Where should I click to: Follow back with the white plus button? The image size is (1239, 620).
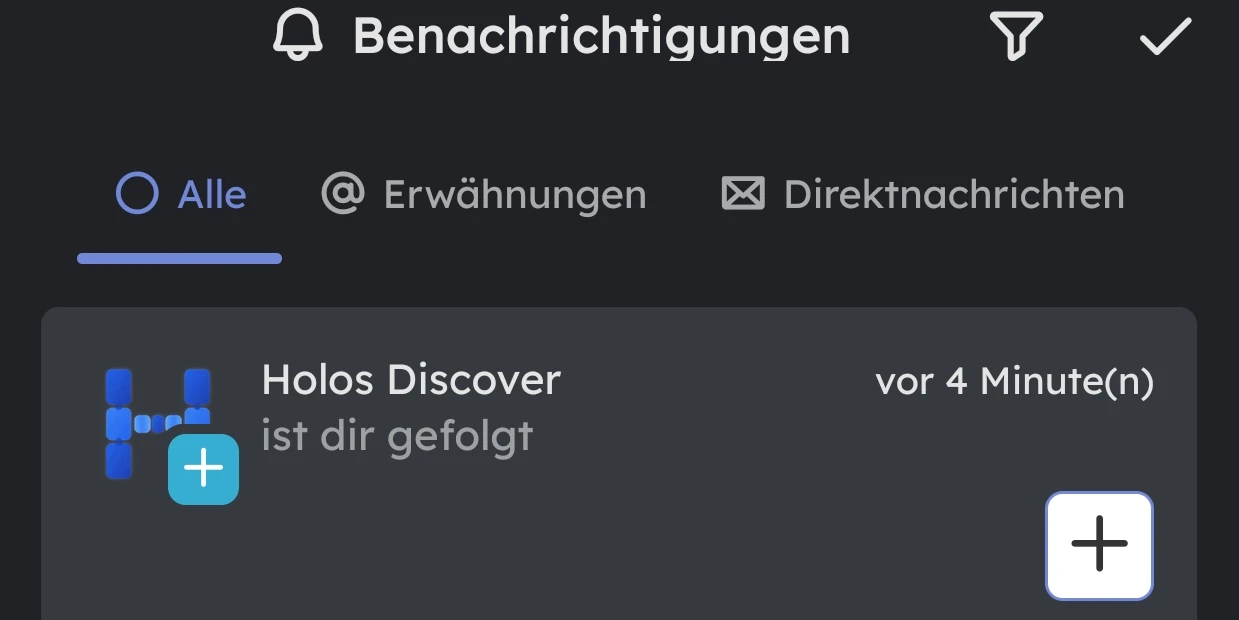click(1099, 545)
